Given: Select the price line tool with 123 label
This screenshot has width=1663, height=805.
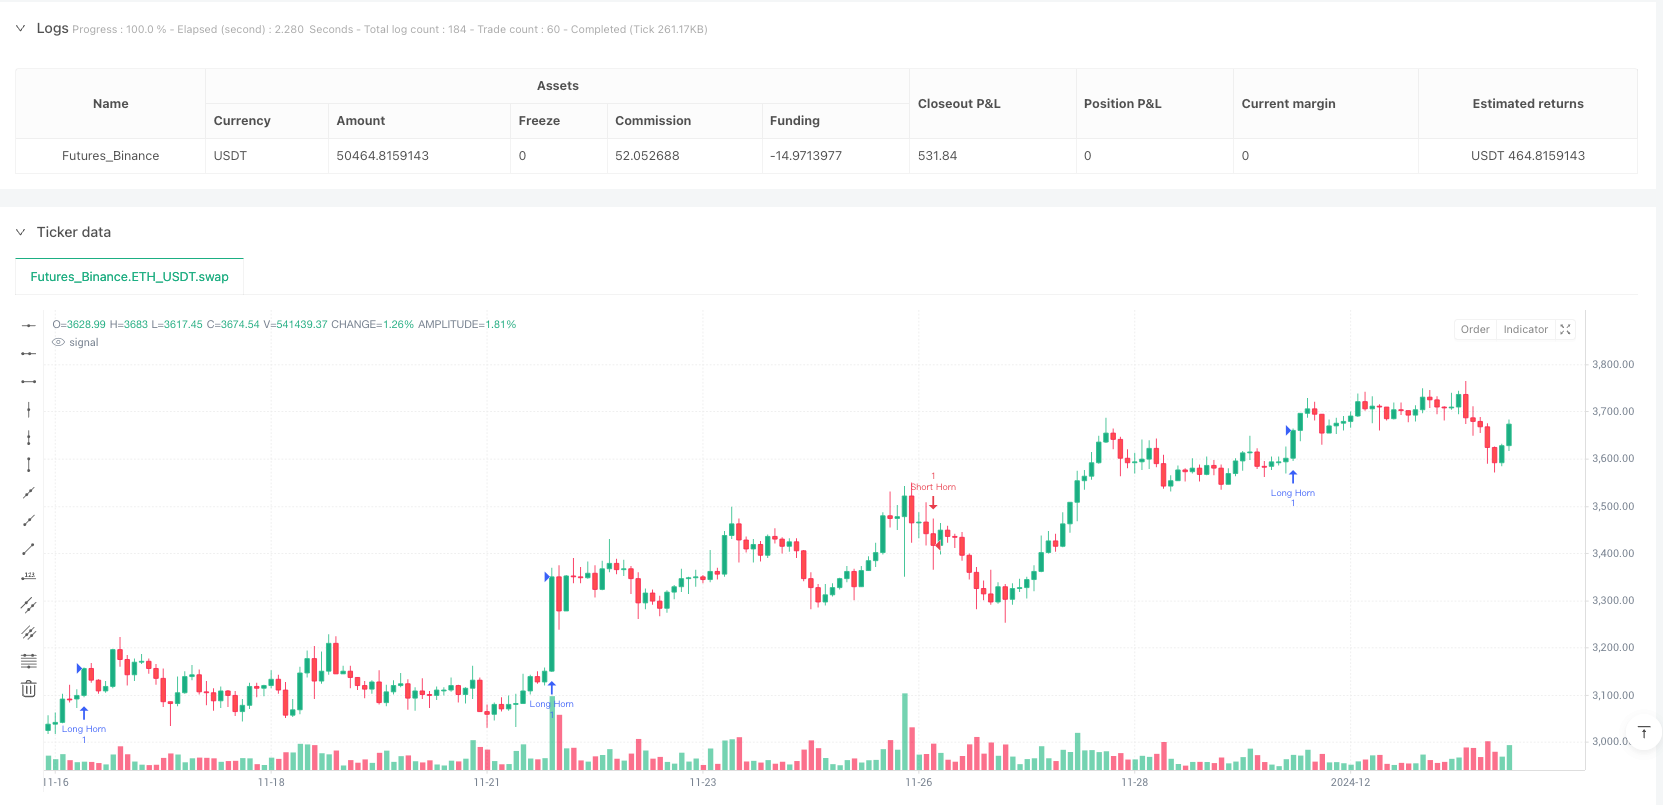Looking at the screenshot, I should [29, 576].
